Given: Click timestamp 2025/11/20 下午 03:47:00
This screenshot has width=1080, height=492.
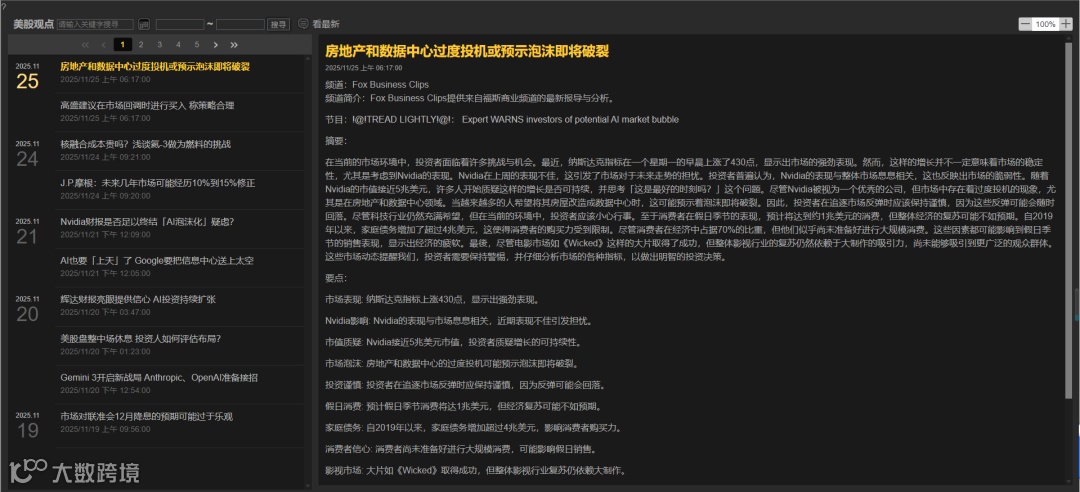Looking at the screenshot, I should 105,312.
